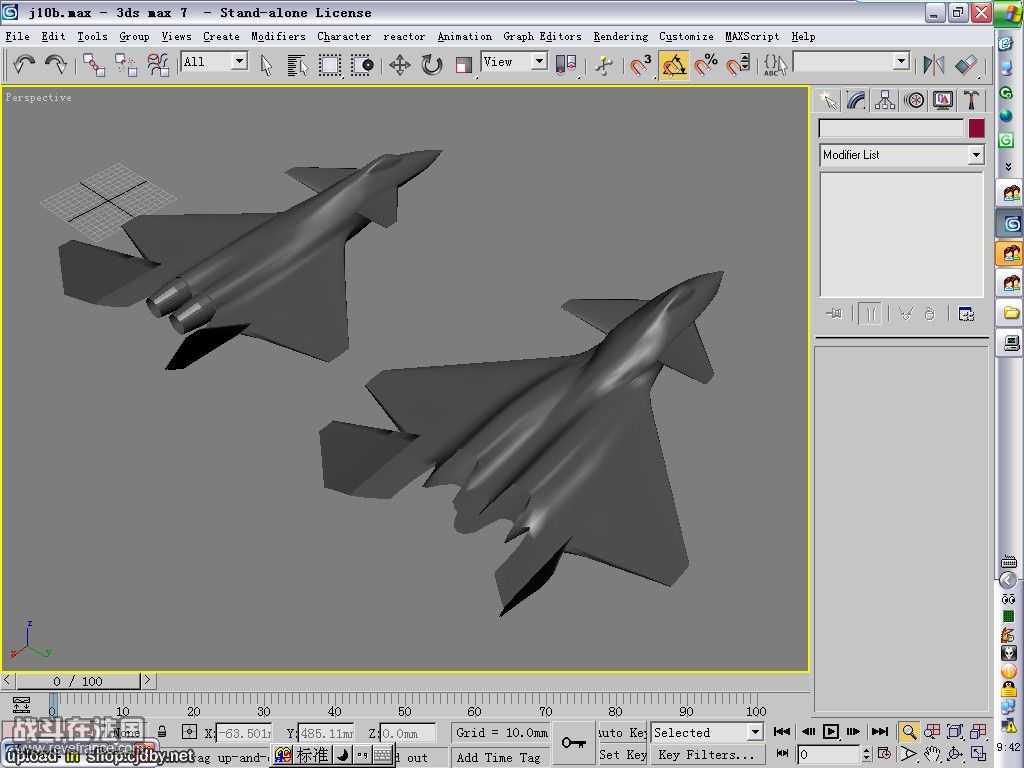The image size is (1024, 768).
Task: Open the Time Configuration dialog icon
Action: (x=884, y=754)
